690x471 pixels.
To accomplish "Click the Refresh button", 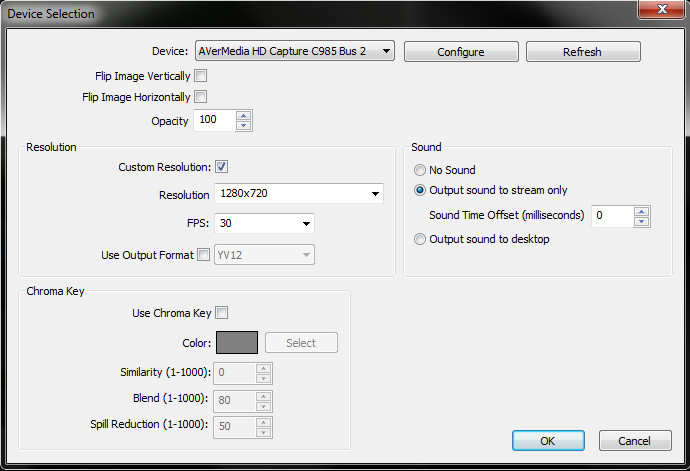I will (583, 52).
